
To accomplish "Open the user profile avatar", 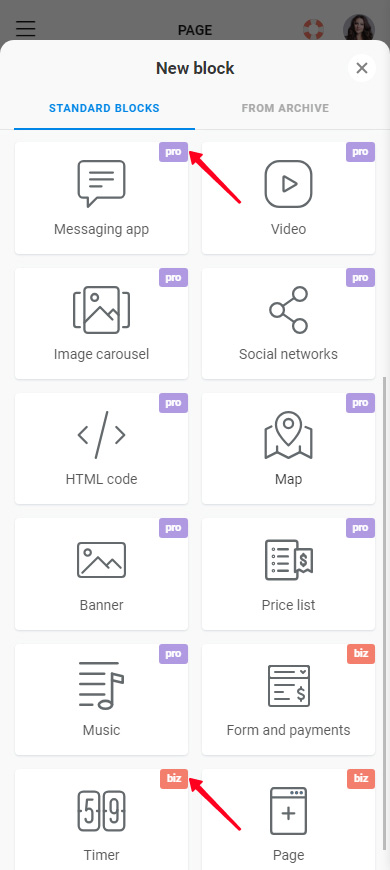I will [359, 28].
